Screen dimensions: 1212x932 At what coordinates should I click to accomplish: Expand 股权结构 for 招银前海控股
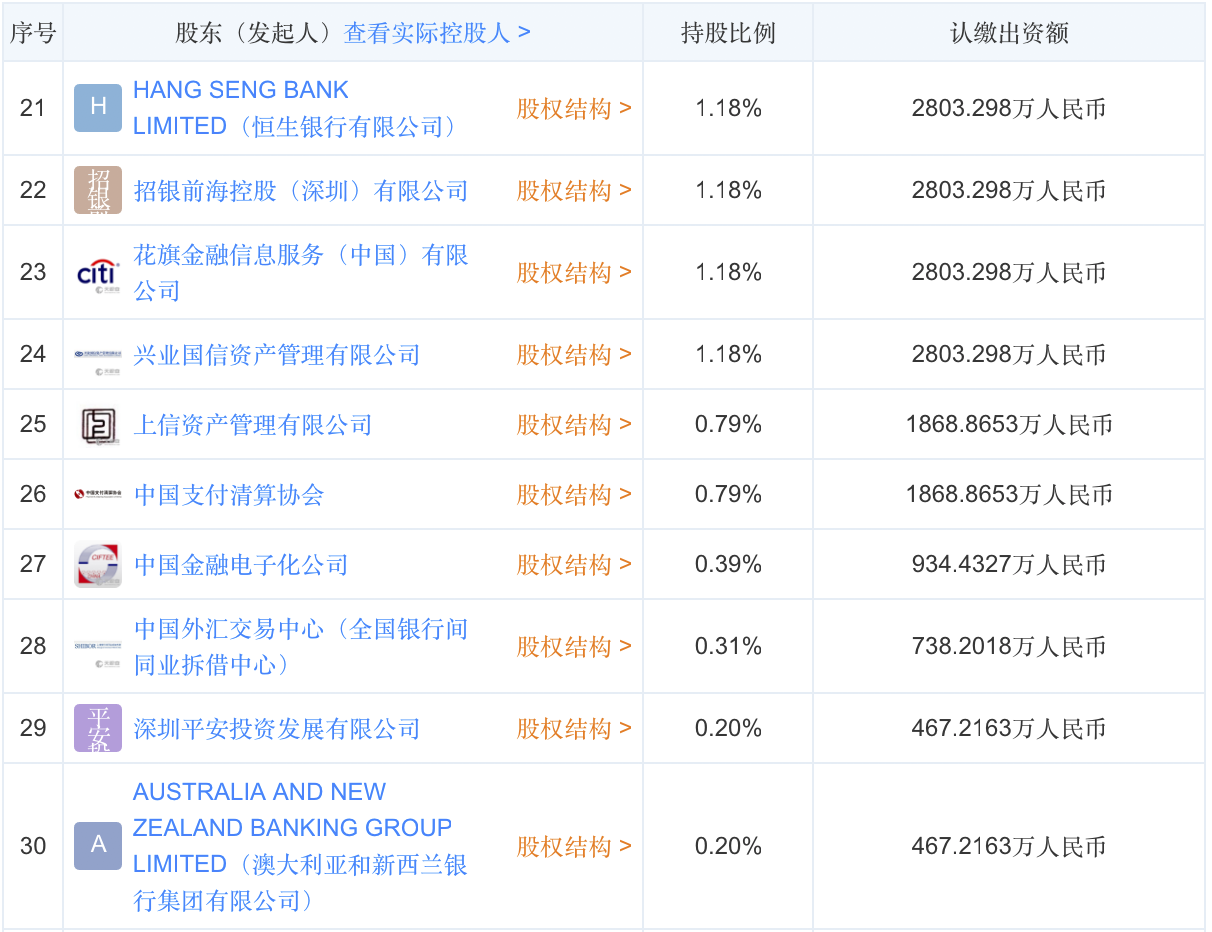[574, 190]
